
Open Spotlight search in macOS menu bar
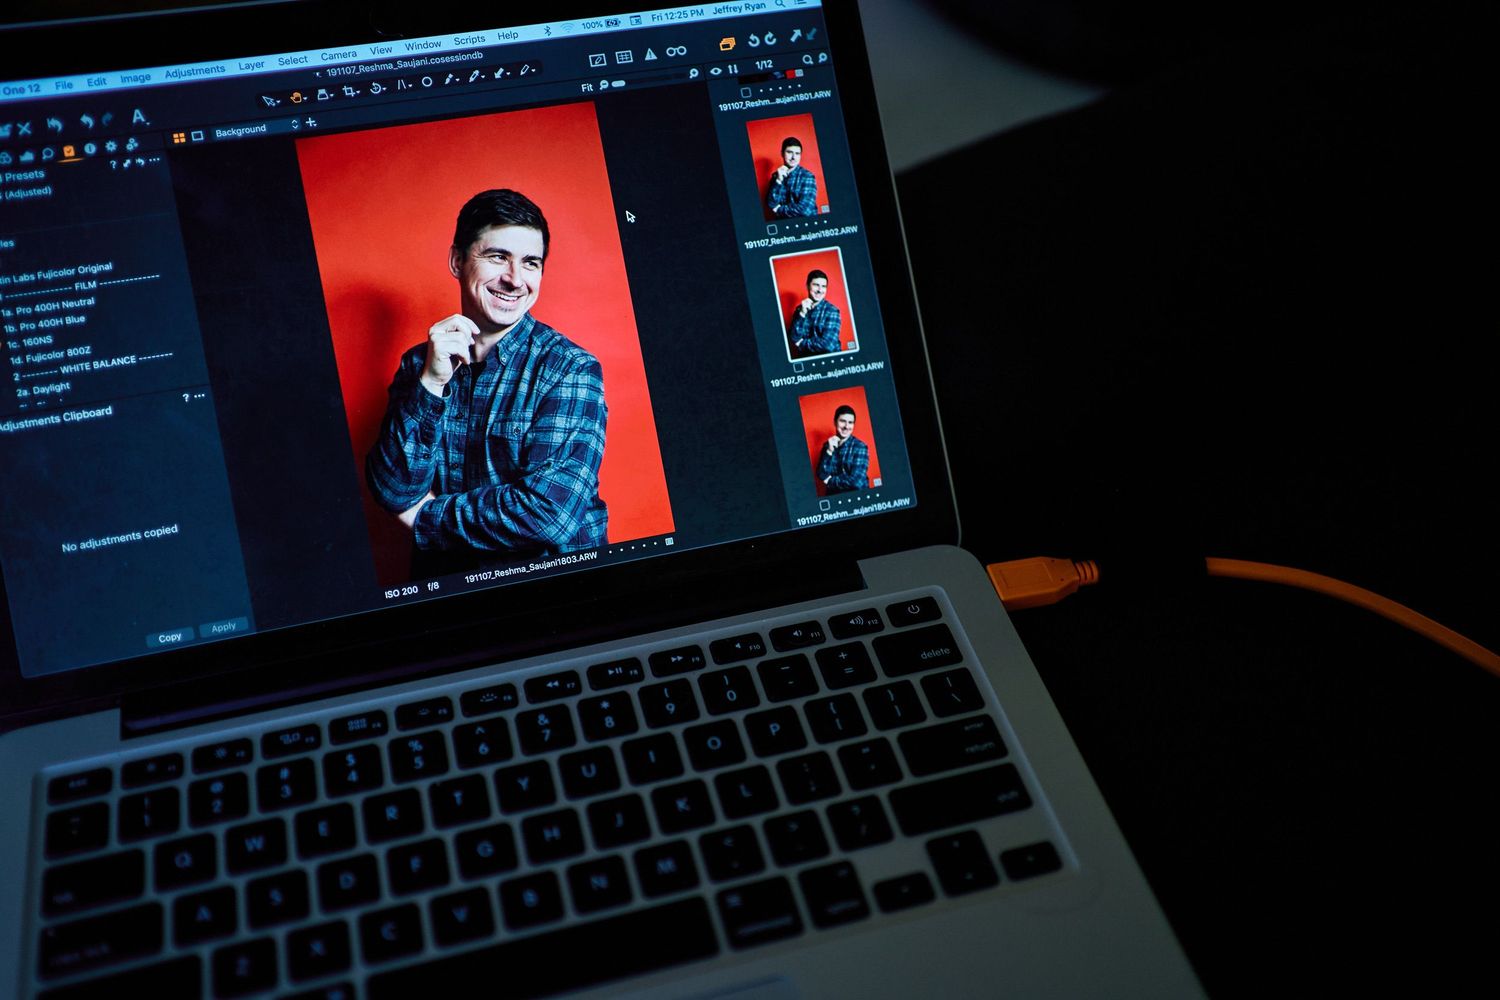coord(780,3)
